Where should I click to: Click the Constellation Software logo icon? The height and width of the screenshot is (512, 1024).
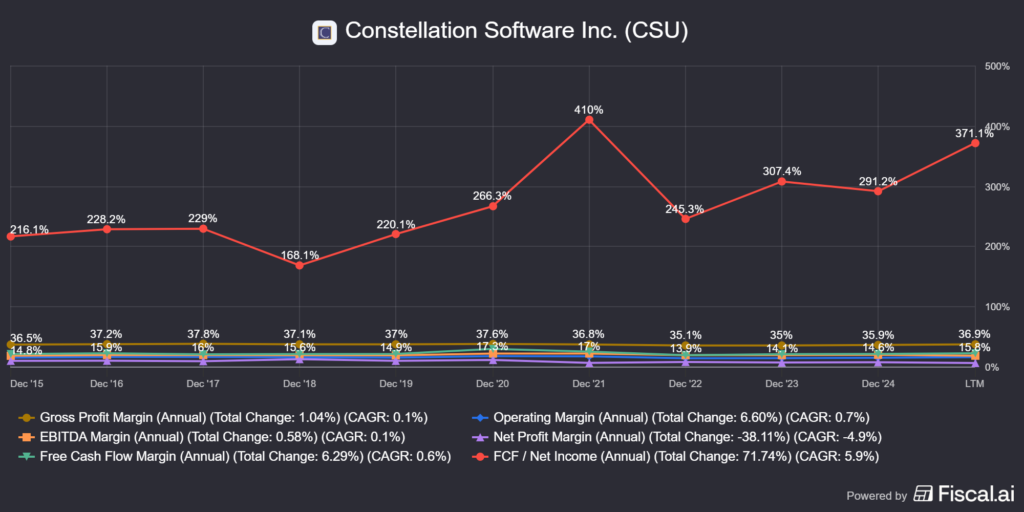click(324, 32)
